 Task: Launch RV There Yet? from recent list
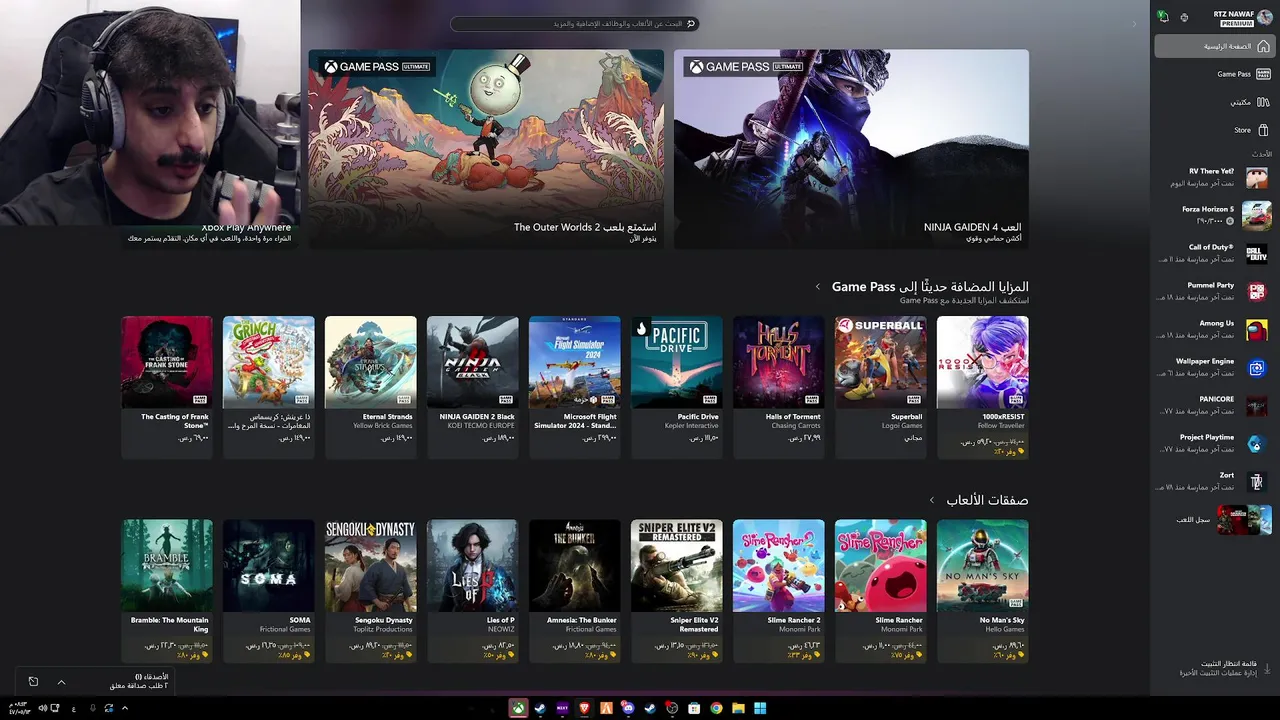click(x=1214, y=177)
